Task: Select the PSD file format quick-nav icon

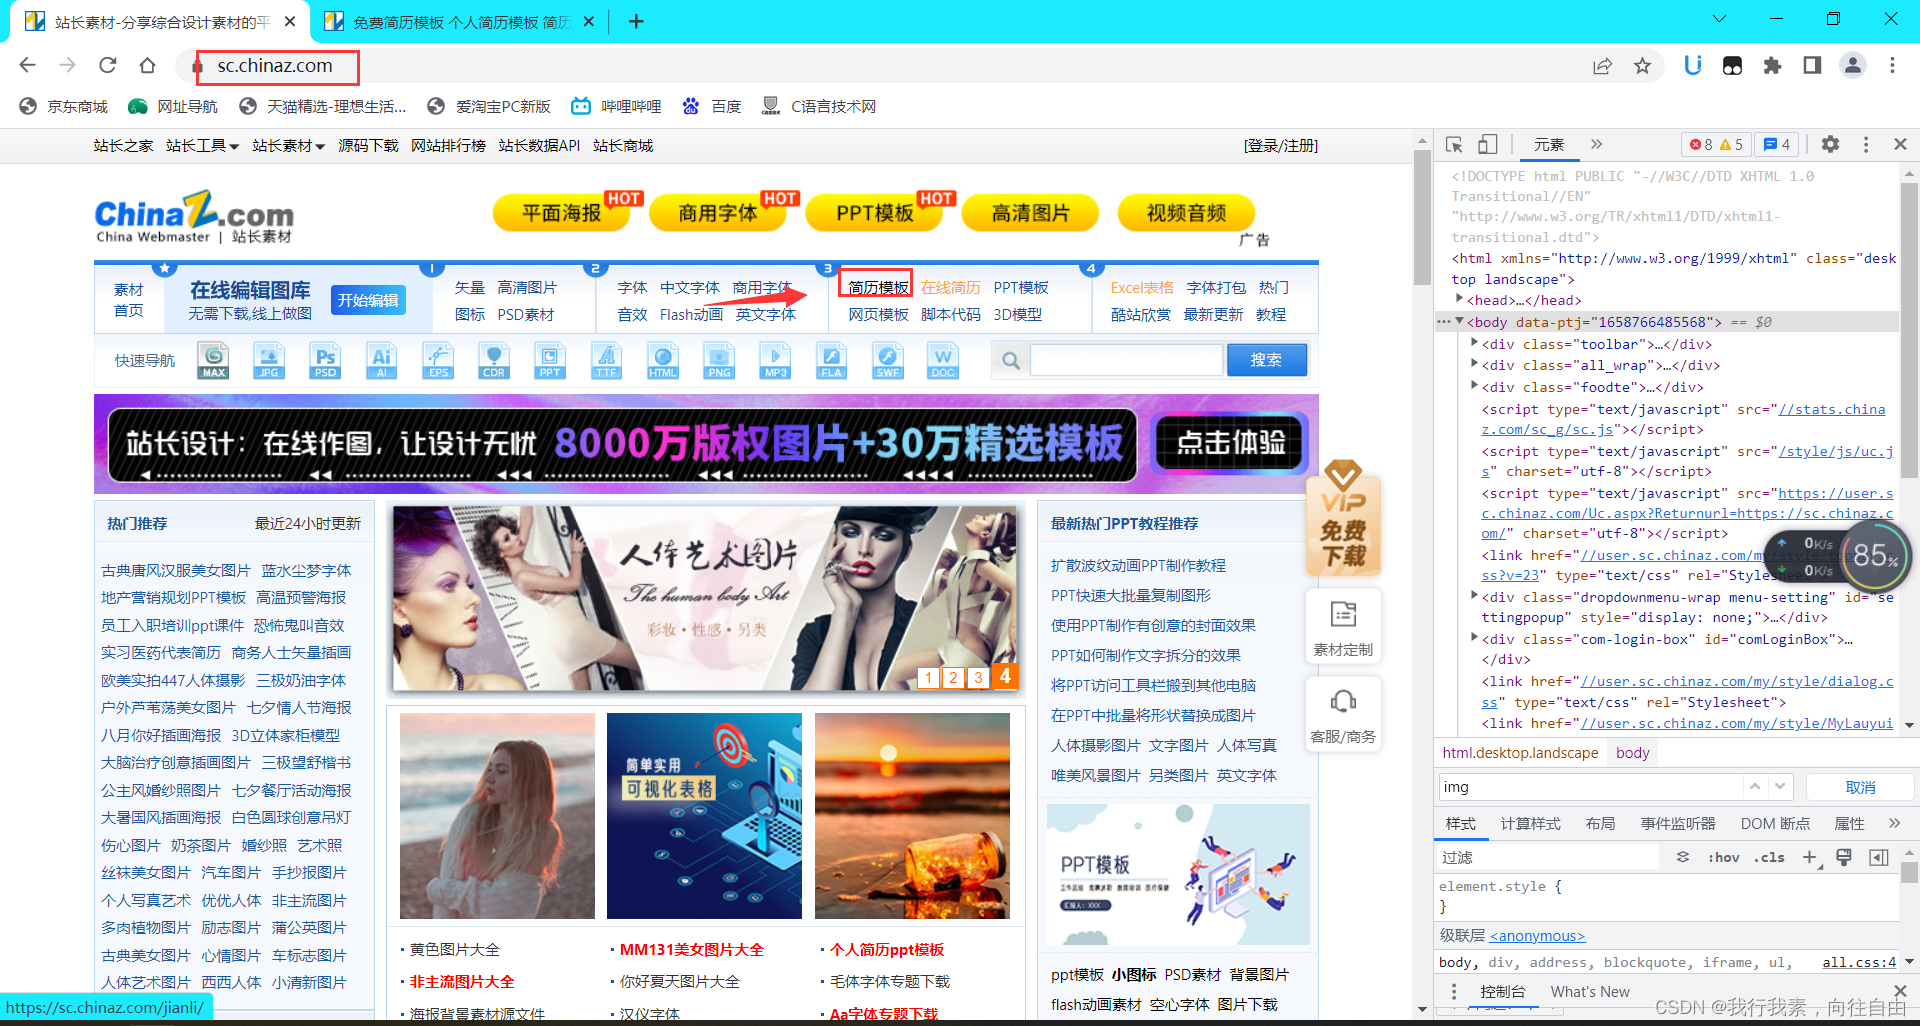Action: [326, 360]
